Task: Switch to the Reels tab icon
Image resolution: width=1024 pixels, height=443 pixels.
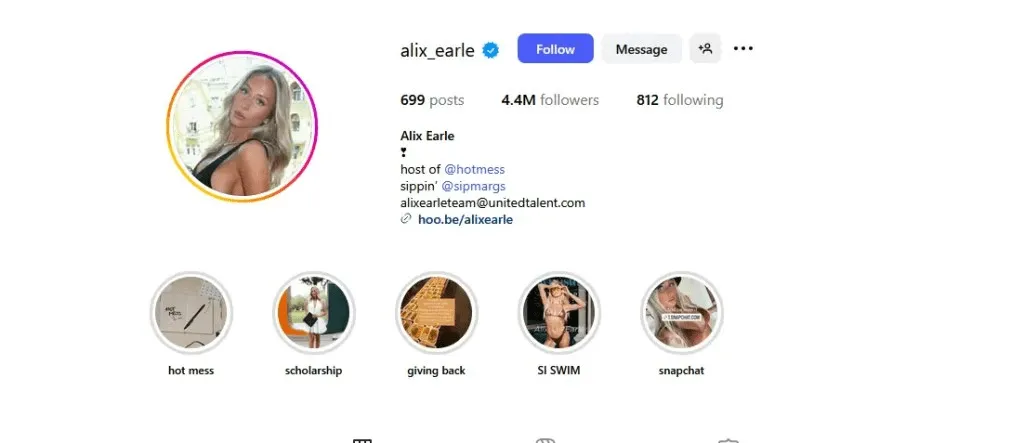Action: point(545,441)
